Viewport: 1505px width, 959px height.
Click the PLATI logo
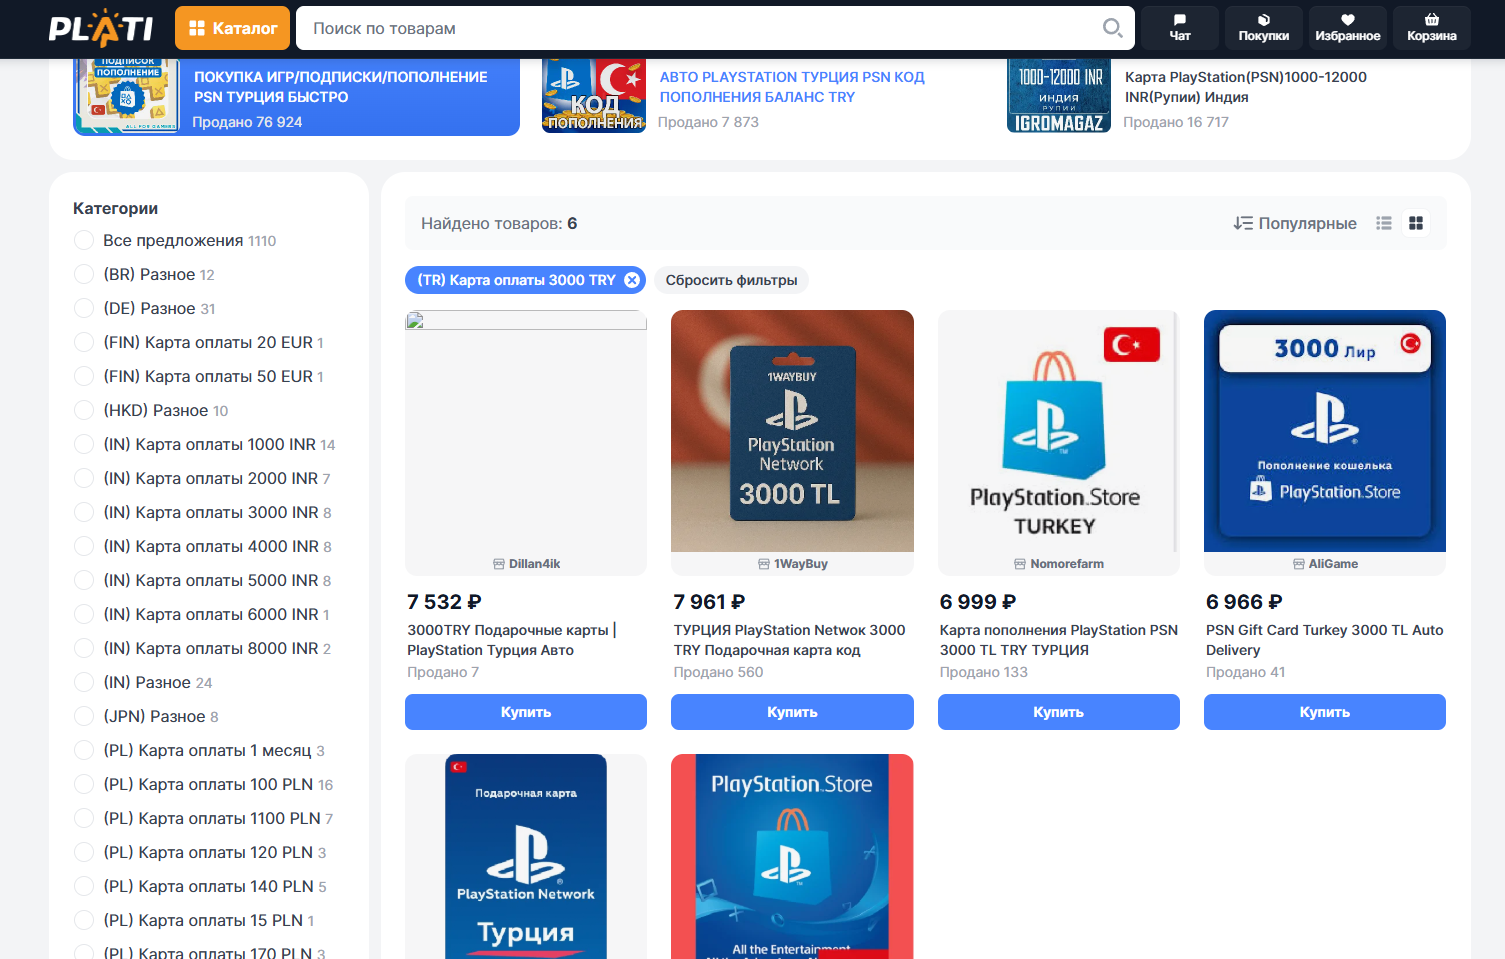tap(101, 28)
